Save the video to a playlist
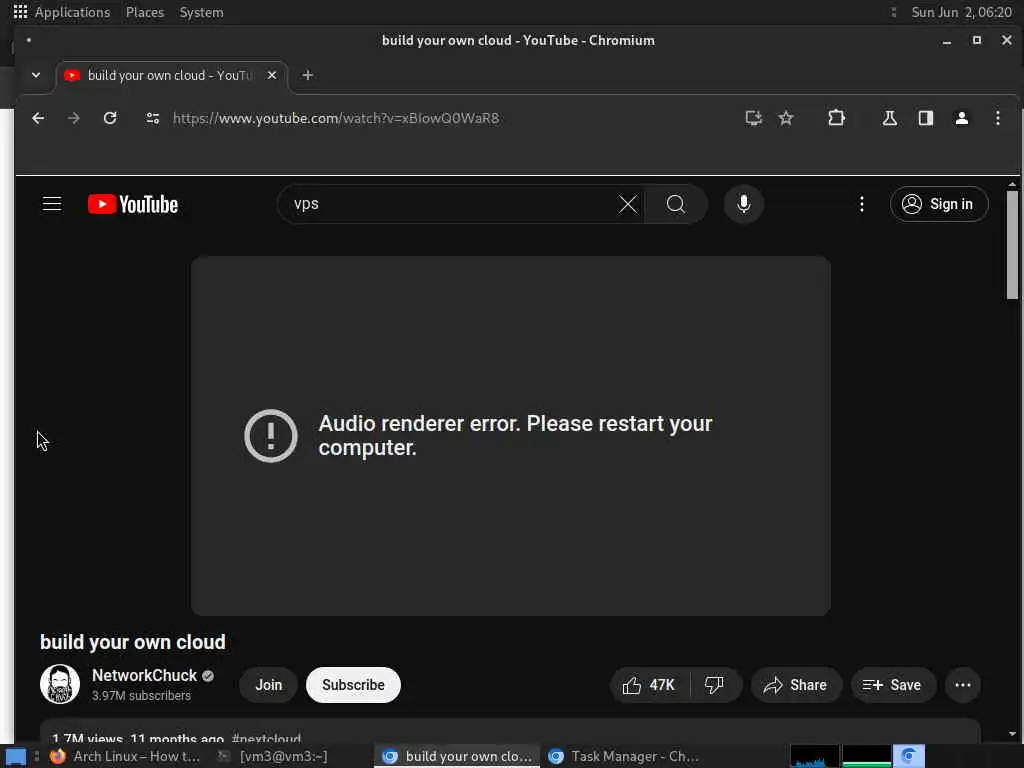The width and height of the screenshot is (1024, 768). (893, 685)
